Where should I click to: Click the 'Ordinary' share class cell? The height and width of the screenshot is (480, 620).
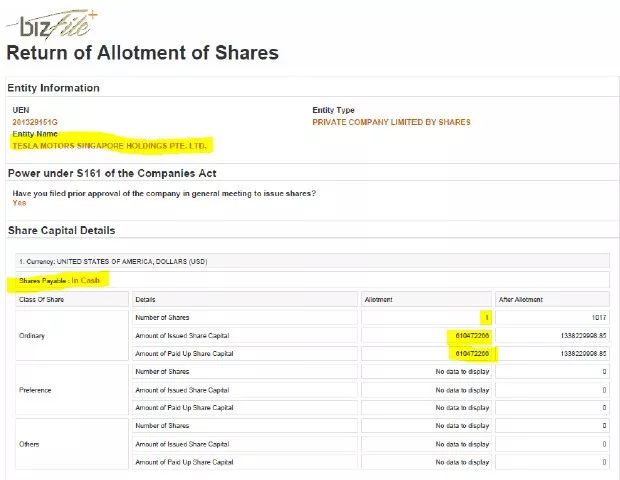(72, 335)
